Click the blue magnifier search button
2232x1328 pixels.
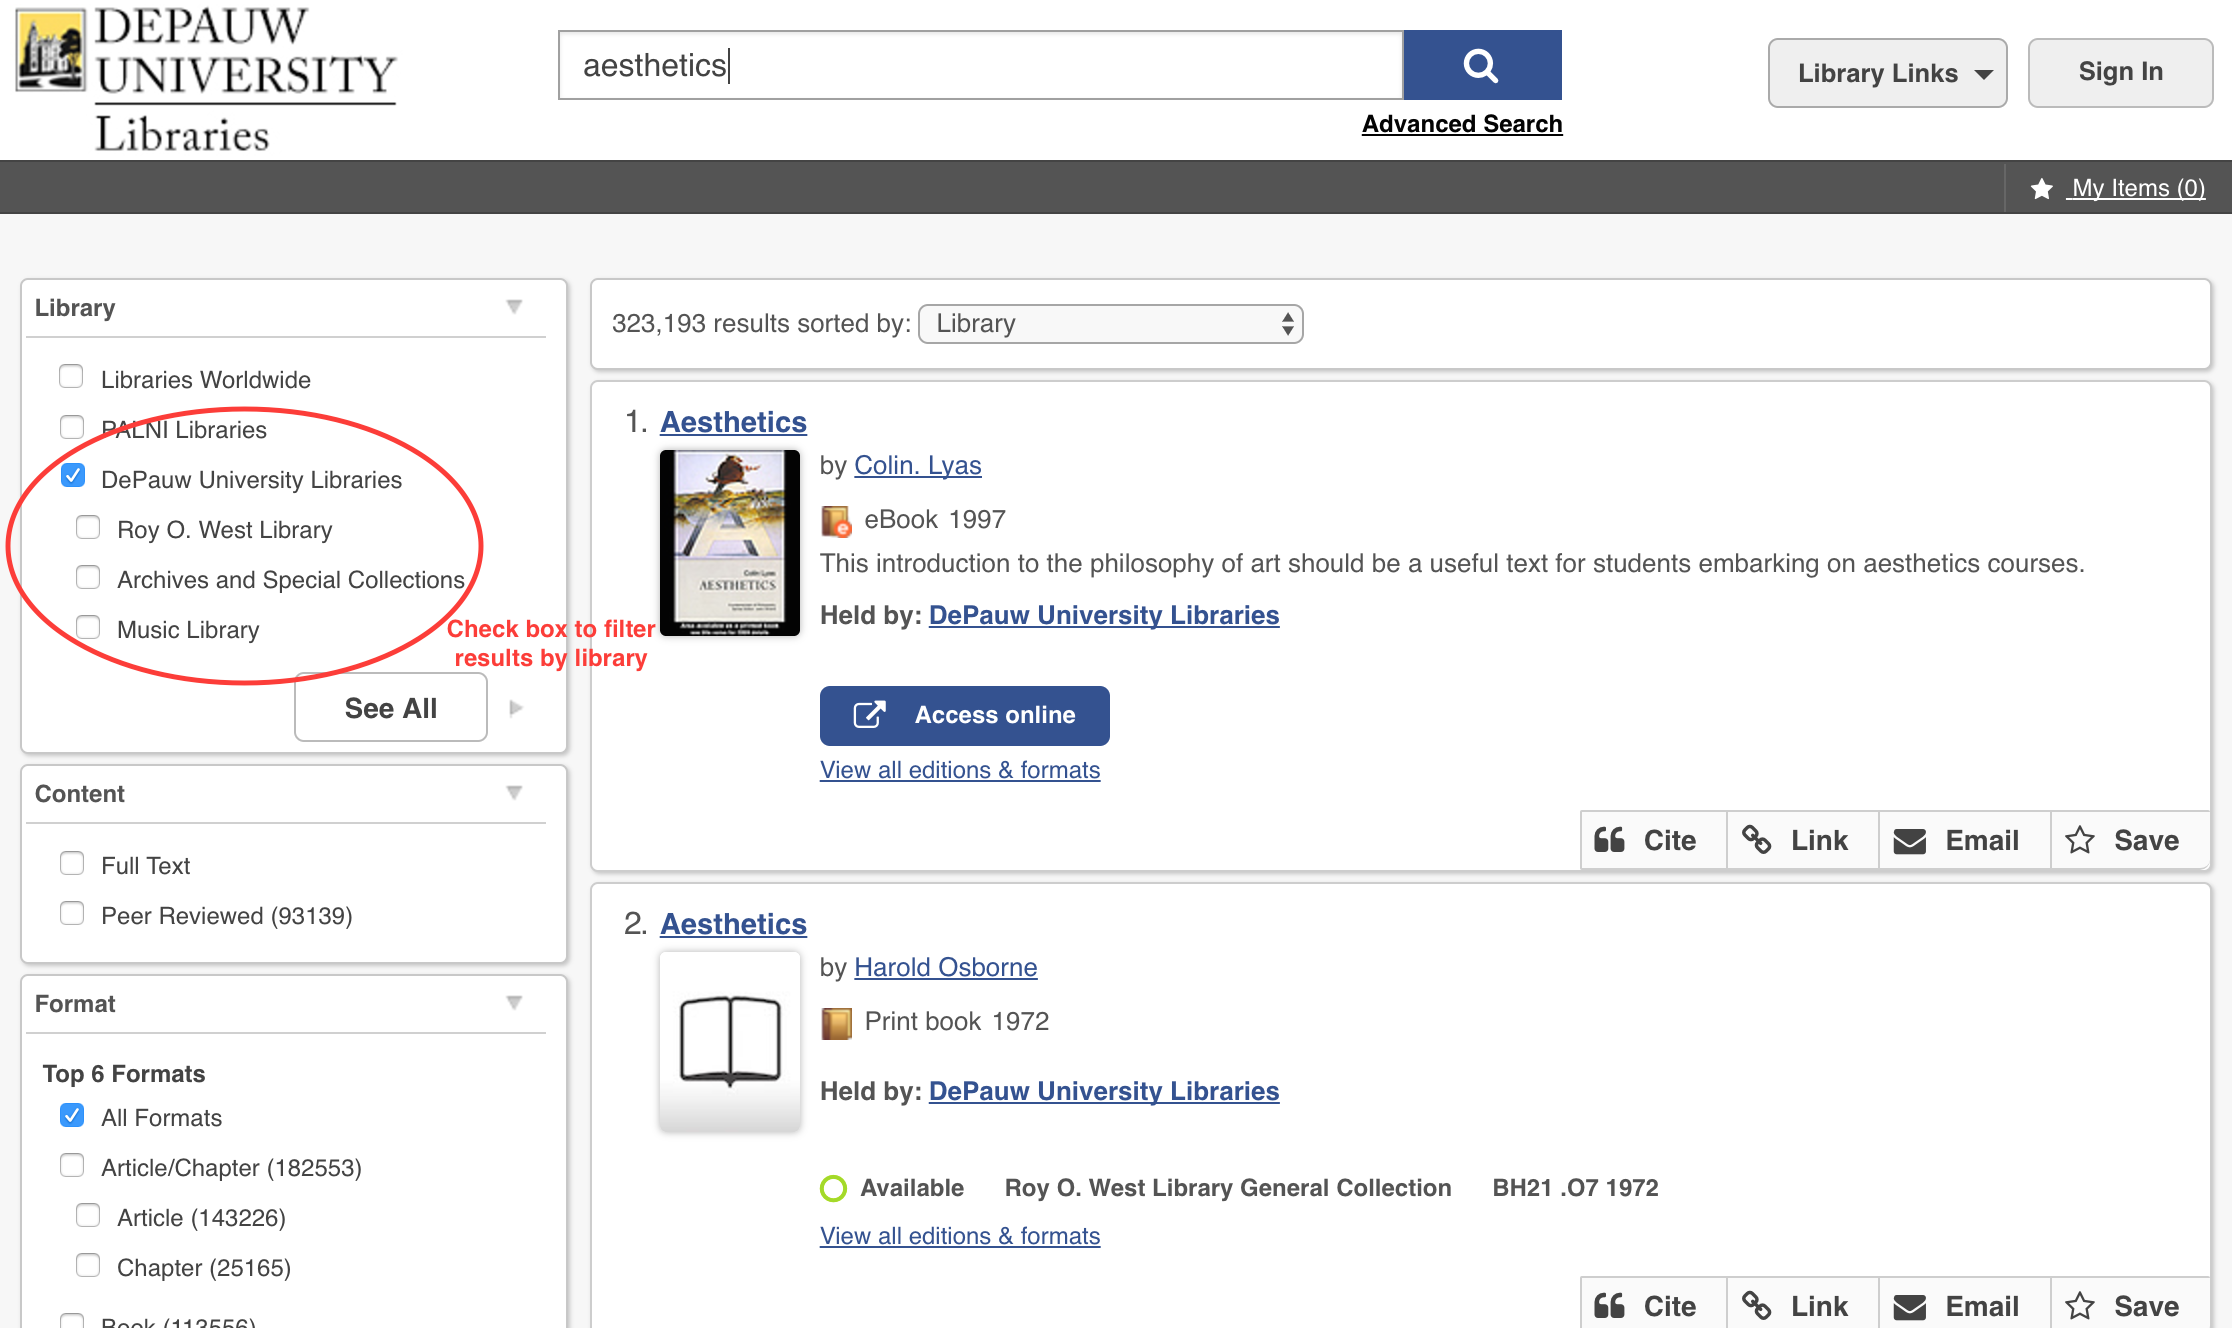pyautogui.click(x=1482, y=65)
